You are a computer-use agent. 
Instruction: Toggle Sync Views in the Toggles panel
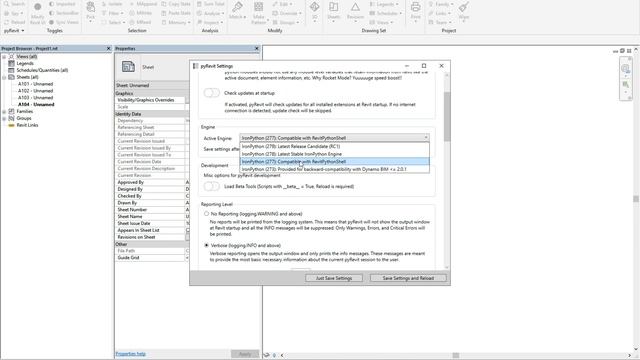pos(64,22)
